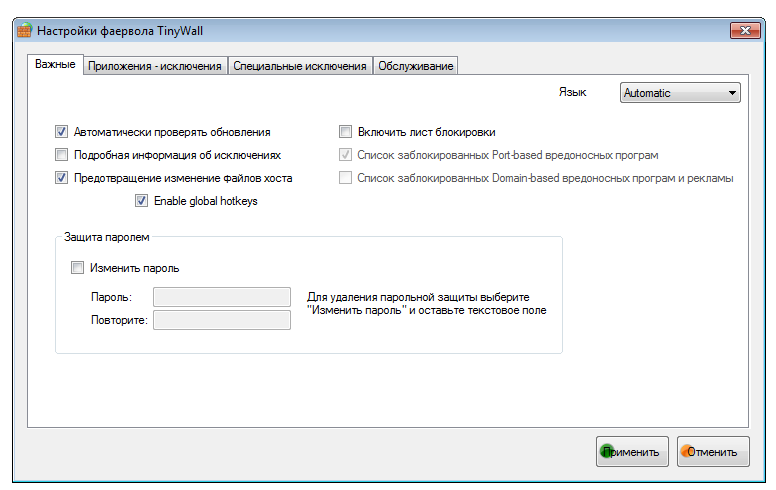The image size is (776, 490).
Task: Close the Настройки фаервола TinyWall window
Action: pos(745,31)
